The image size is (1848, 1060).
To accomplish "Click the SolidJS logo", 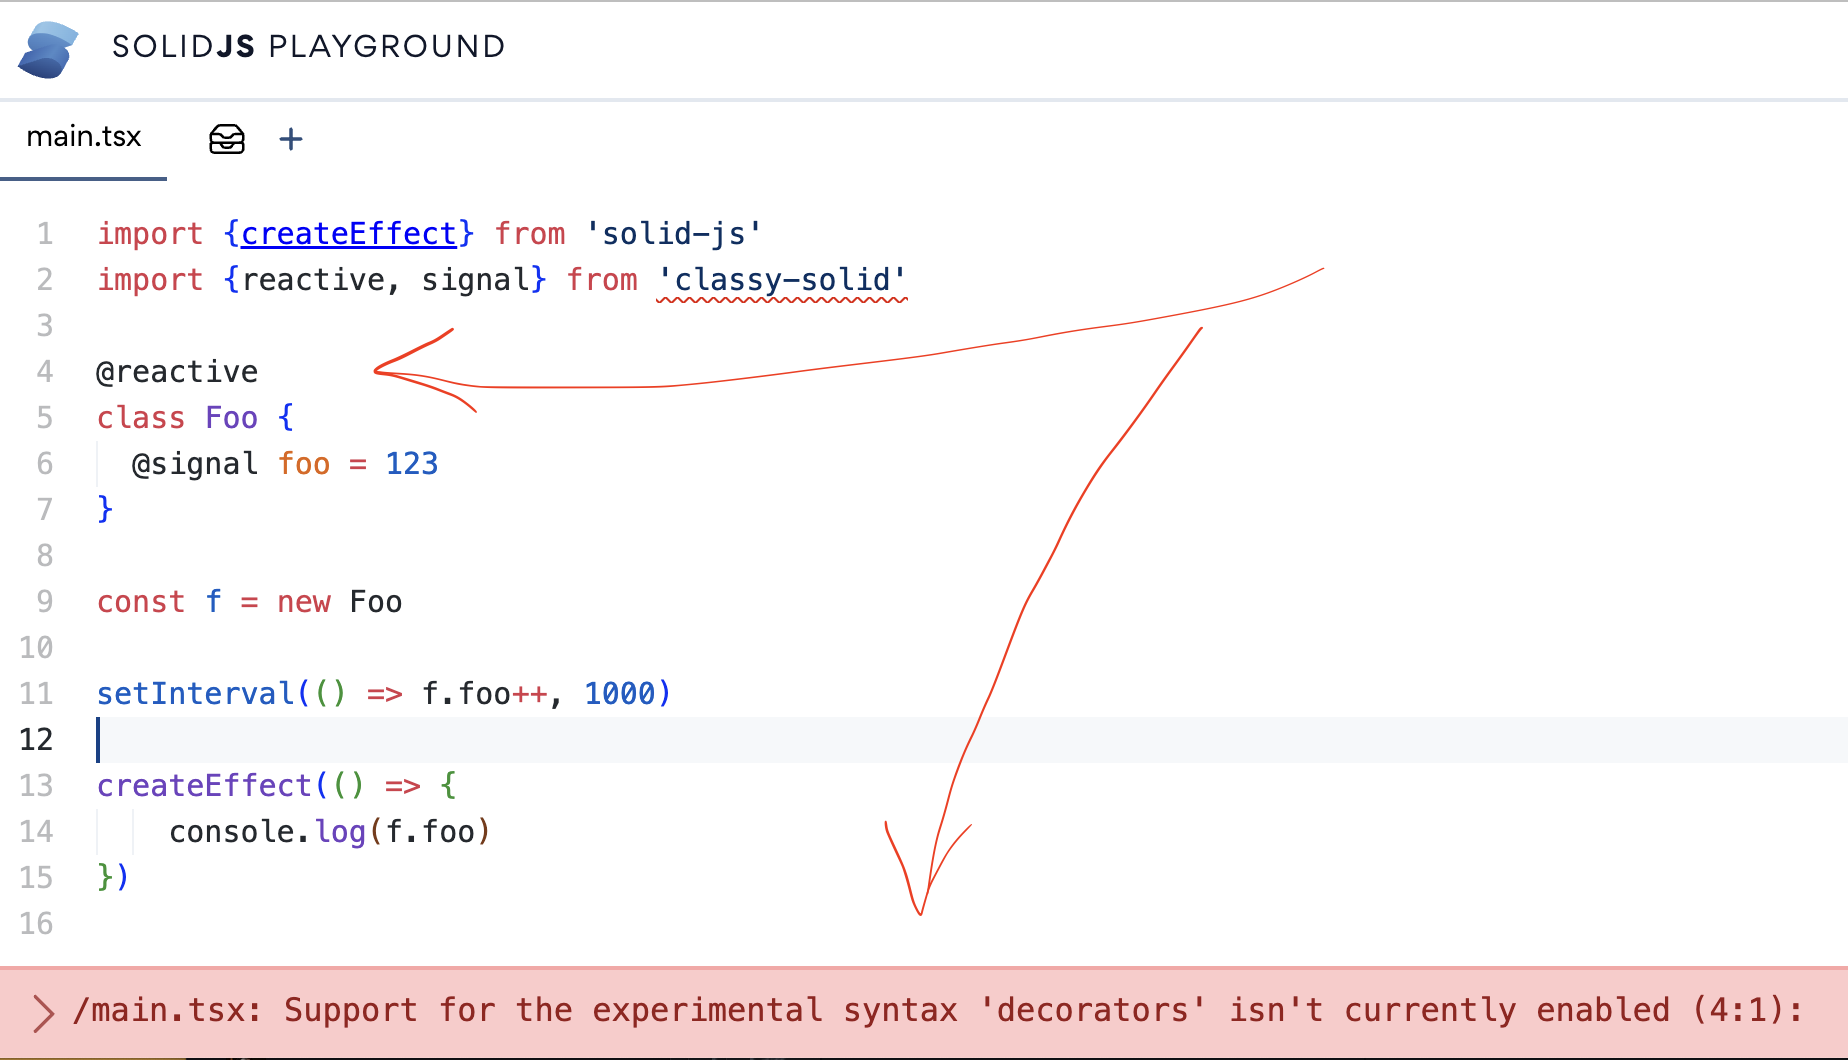I will coord(48,47).
